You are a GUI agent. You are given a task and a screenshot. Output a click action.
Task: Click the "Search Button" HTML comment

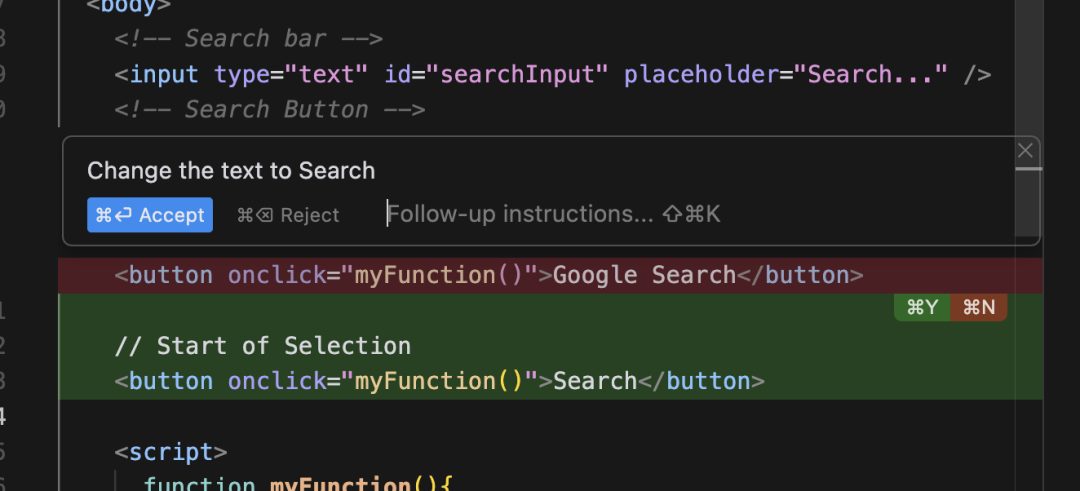click(269, 109)
